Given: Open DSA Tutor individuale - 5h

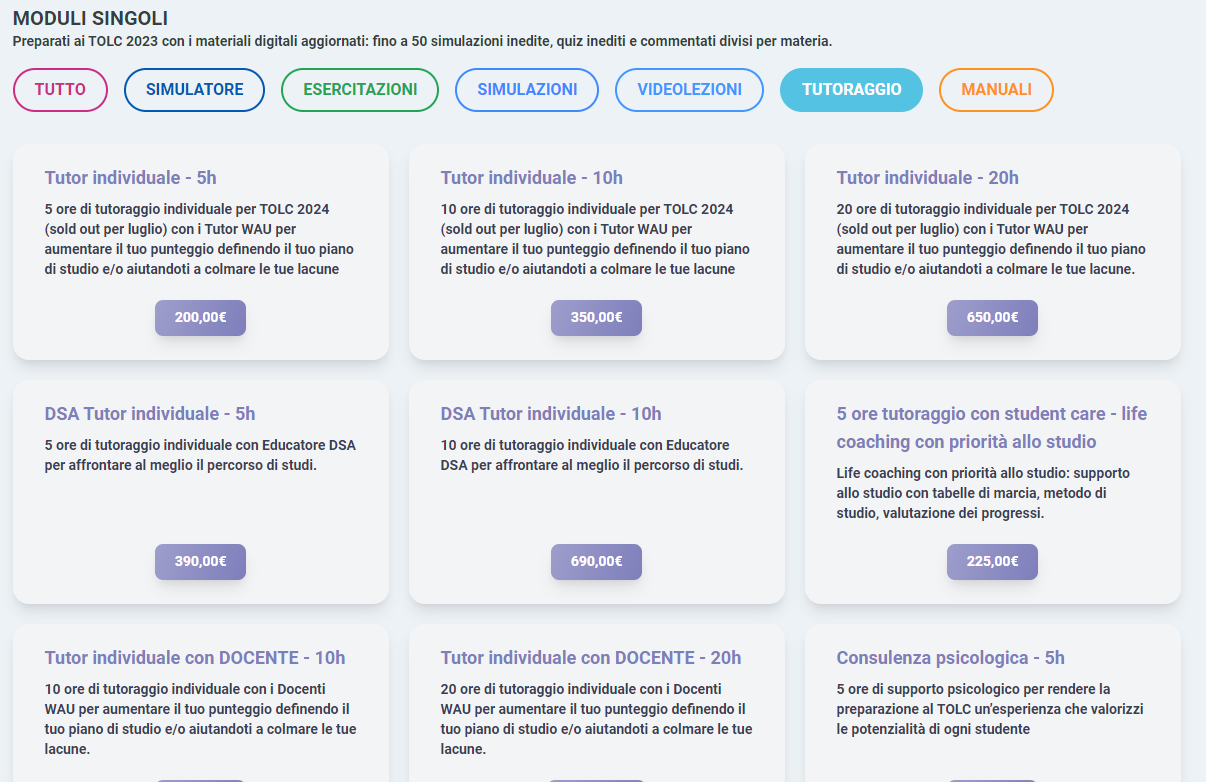Looking at the screenshot, I should click(150, 414).
